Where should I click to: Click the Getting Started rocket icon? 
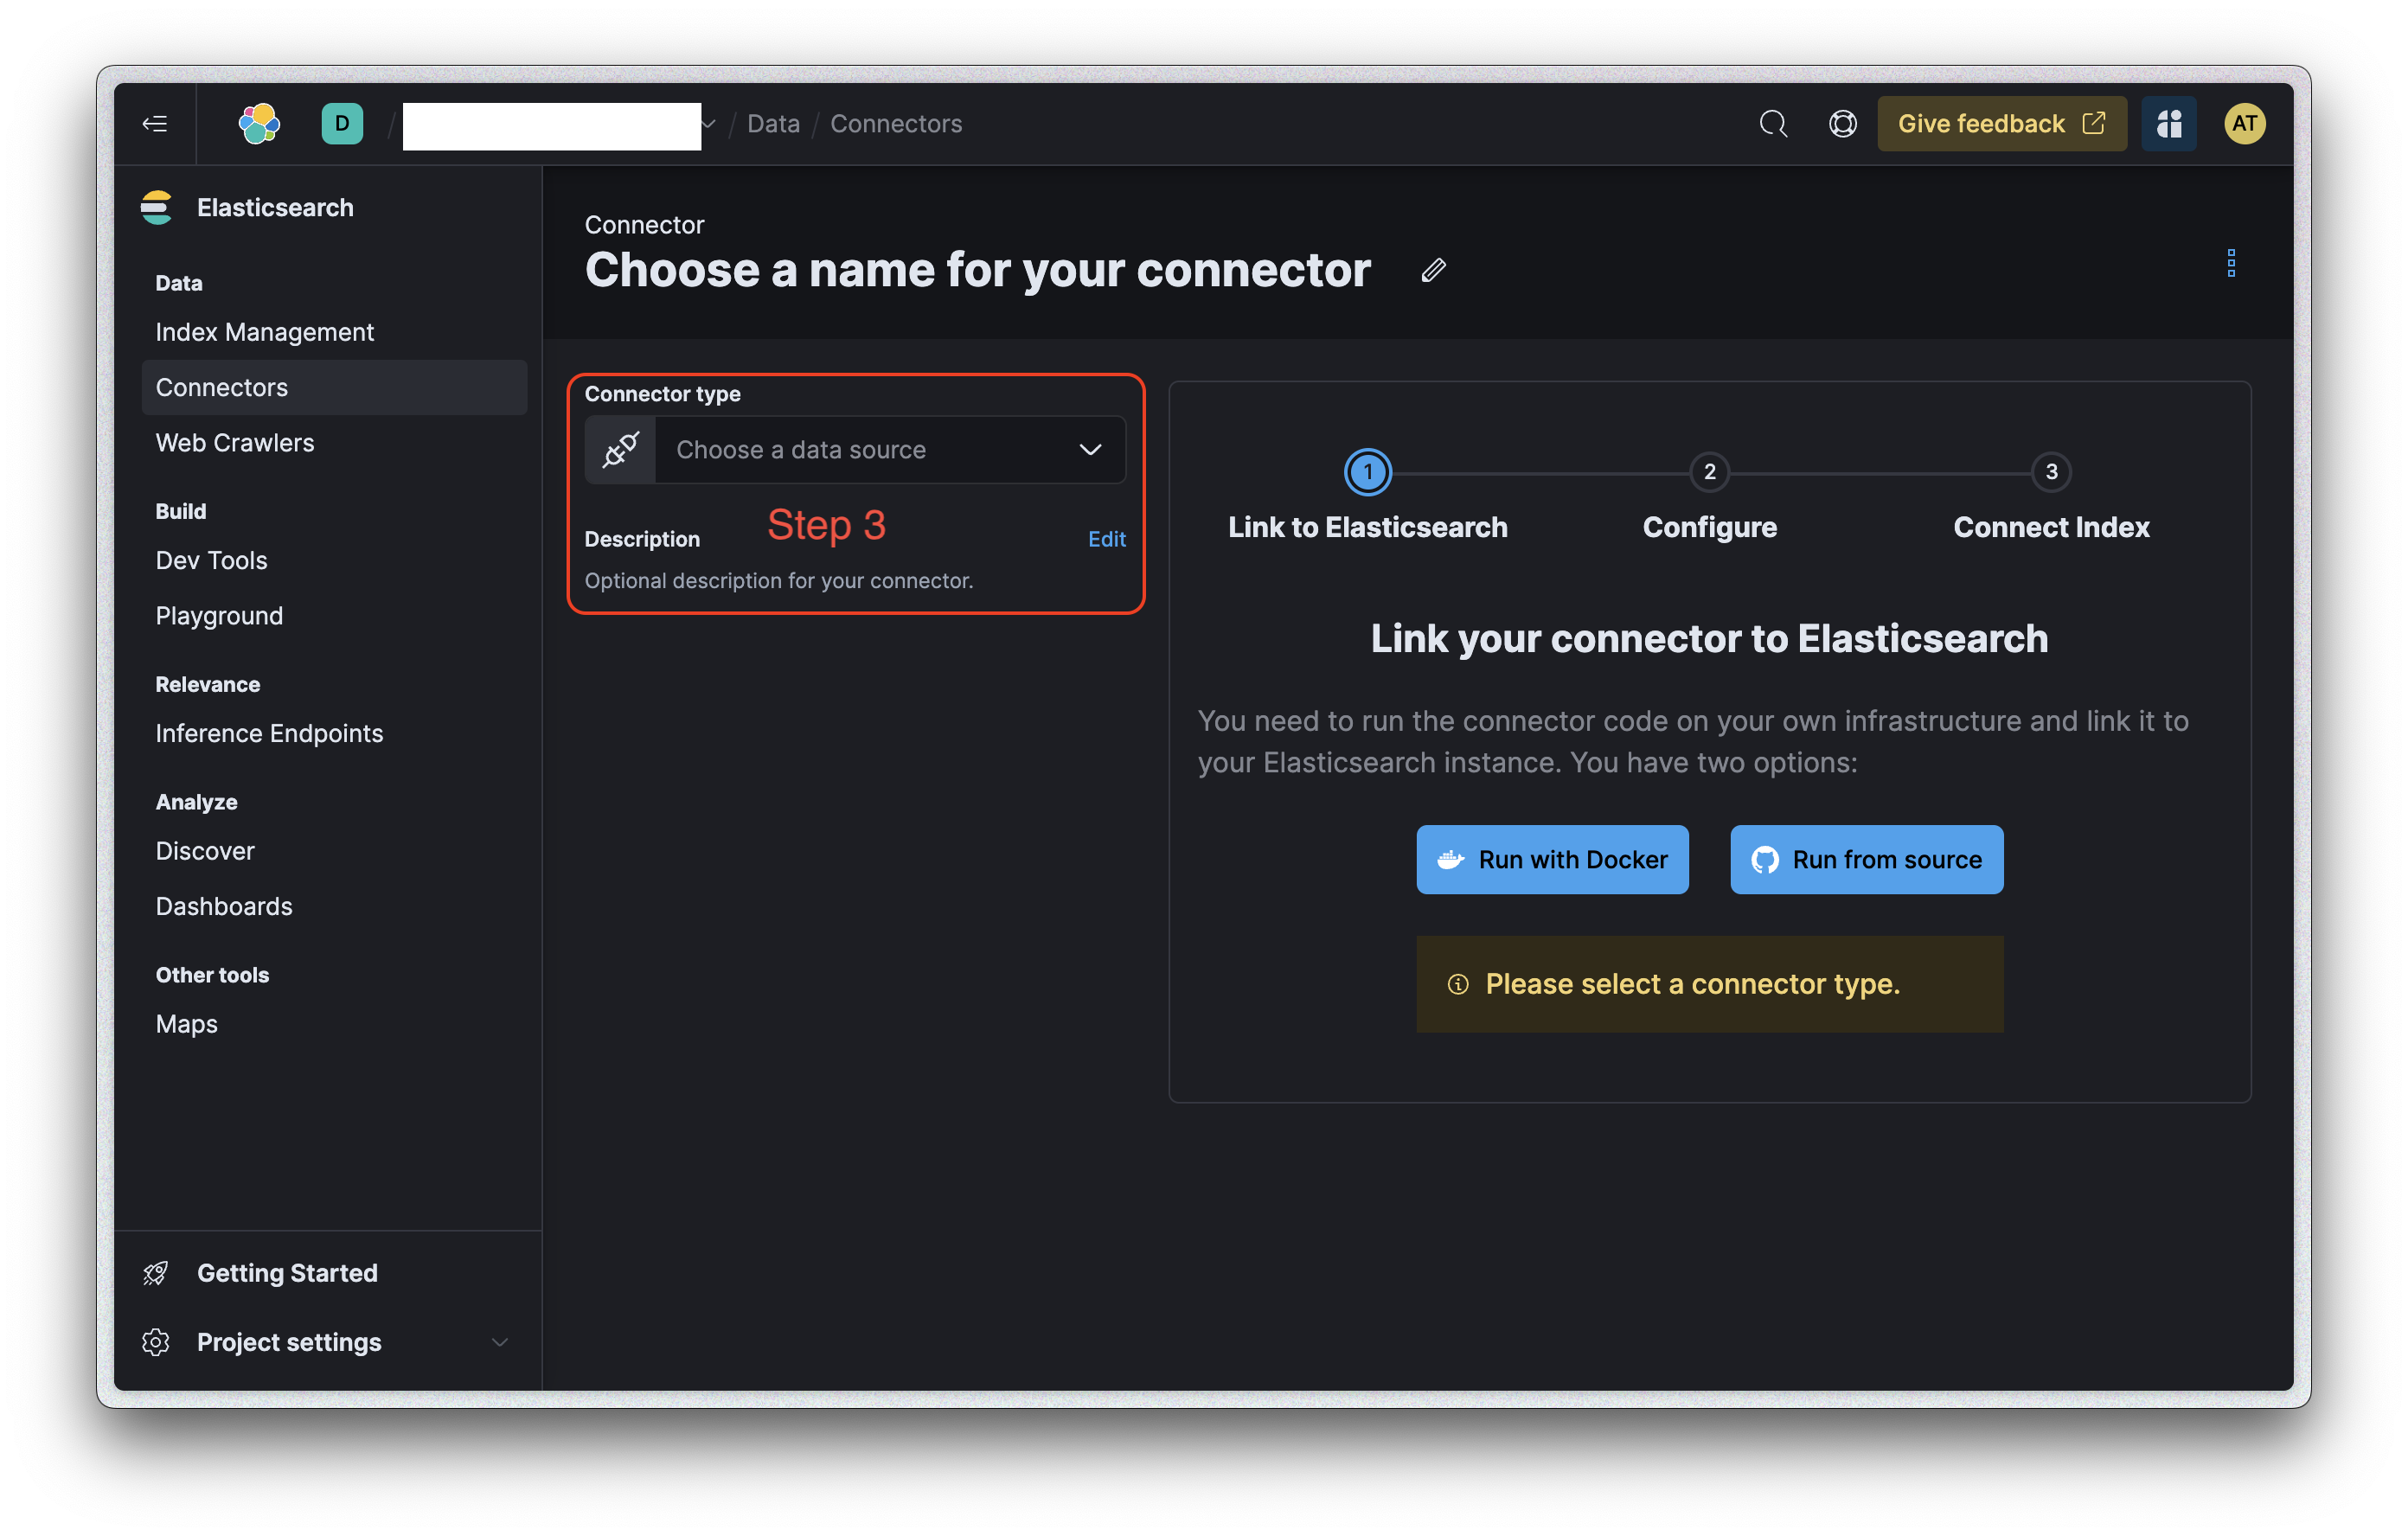[156, 1273]
